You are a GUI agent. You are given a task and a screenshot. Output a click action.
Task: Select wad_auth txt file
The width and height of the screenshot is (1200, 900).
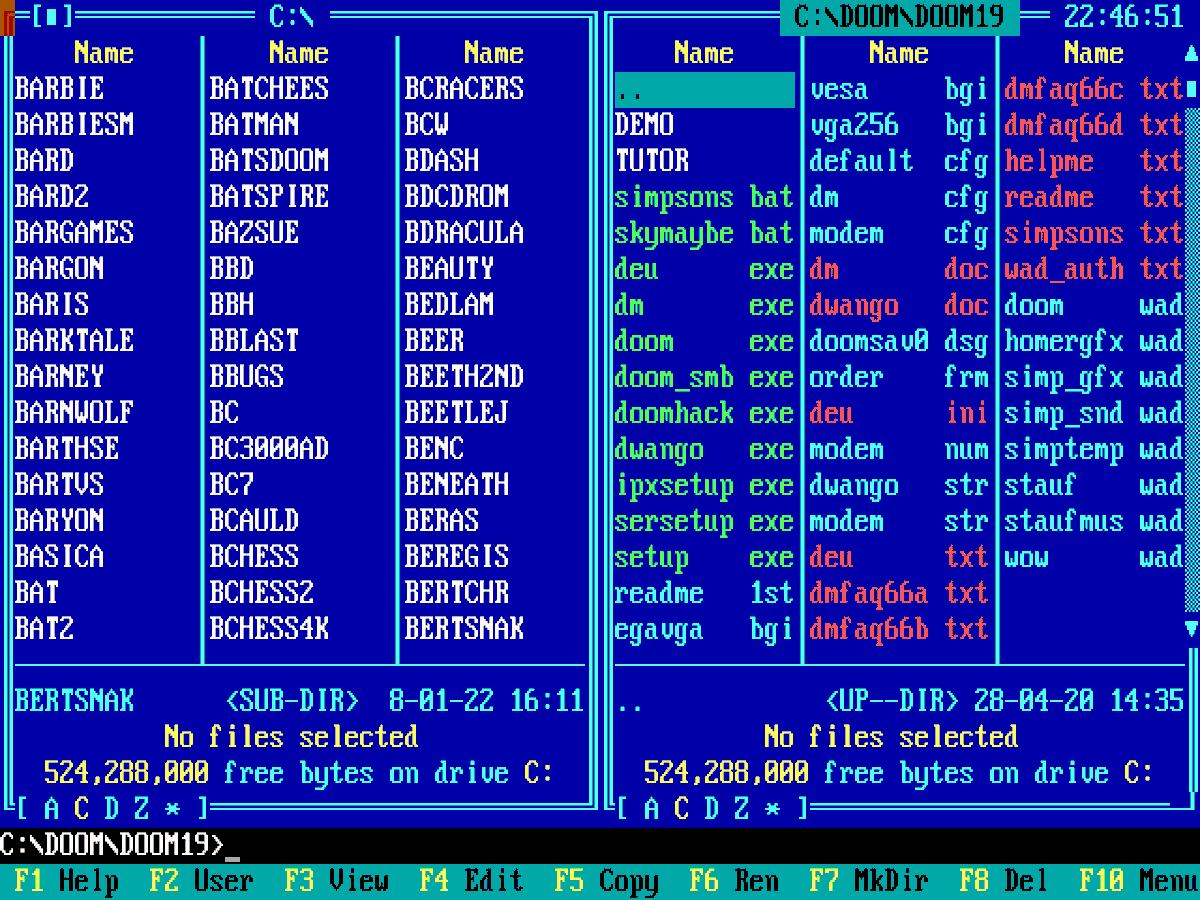[1094, 269]
